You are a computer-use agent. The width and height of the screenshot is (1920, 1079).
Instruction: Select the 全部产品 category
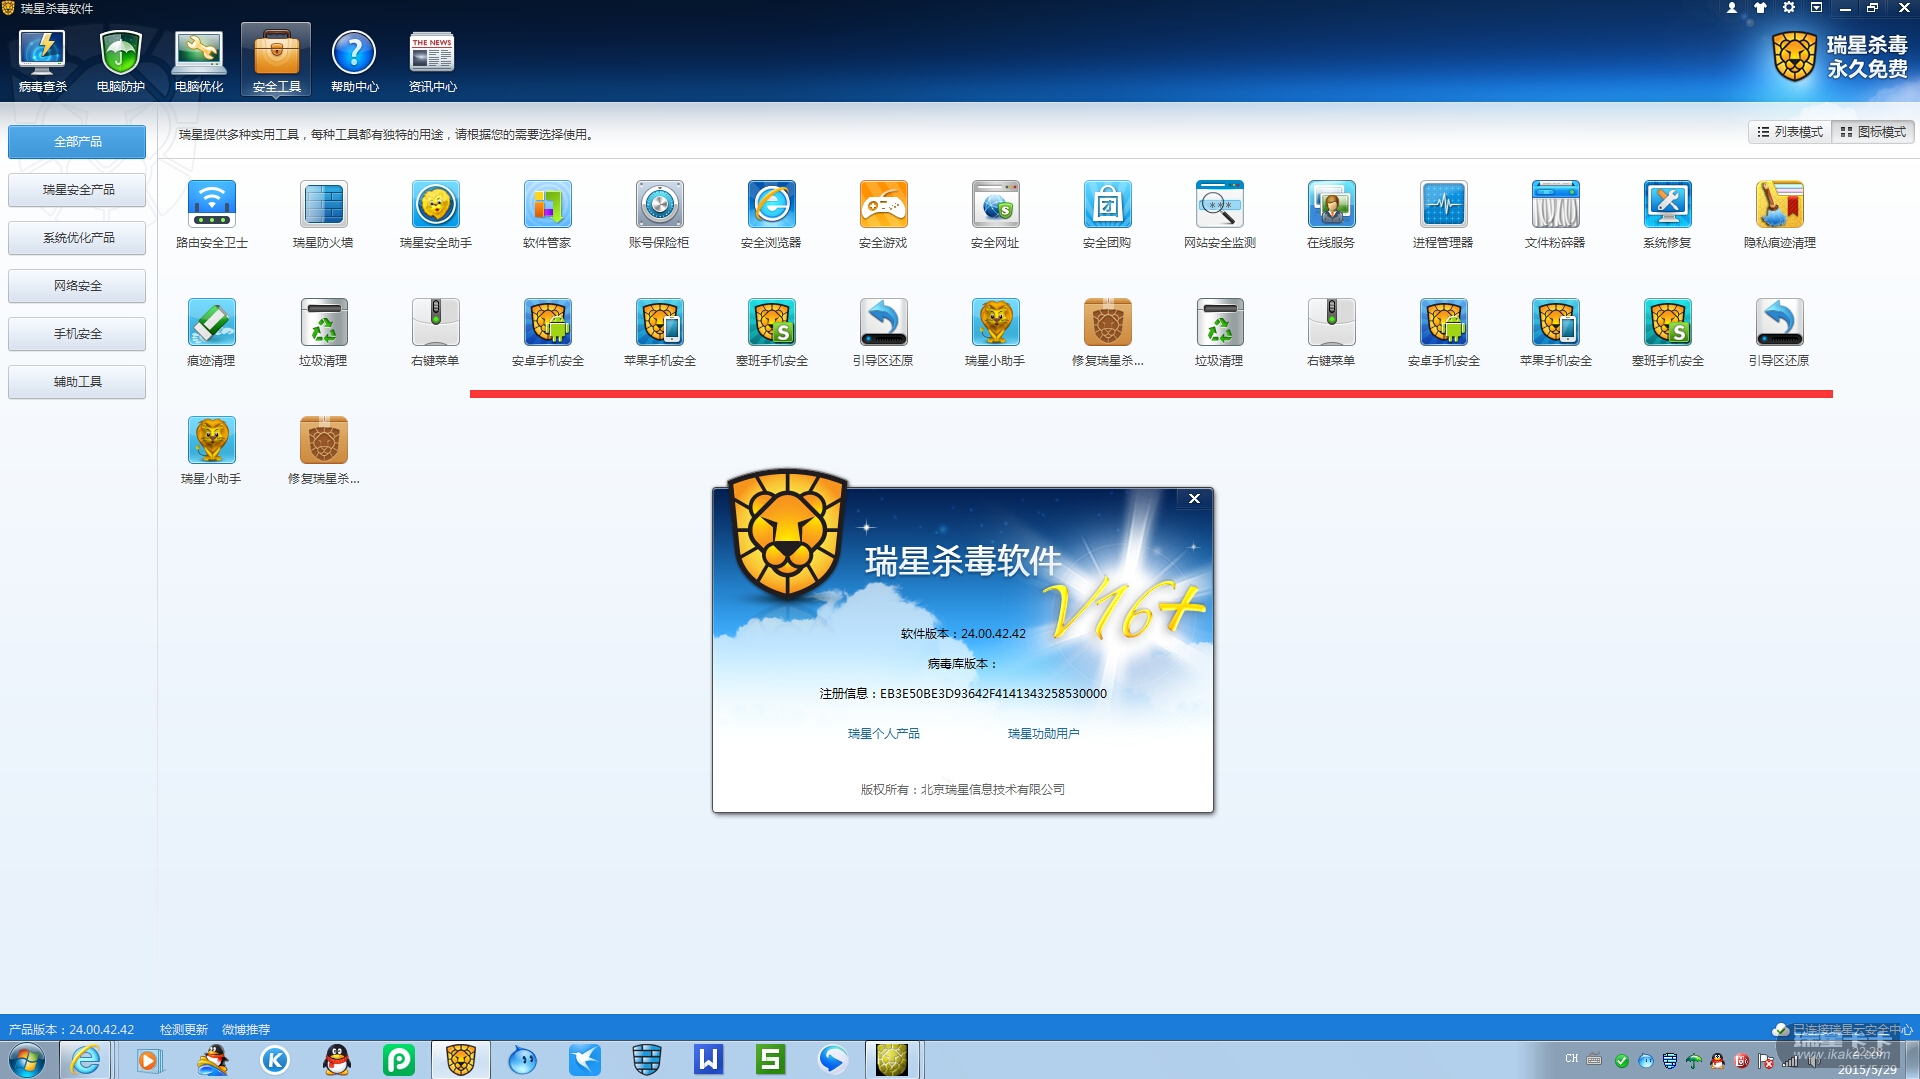pyautogui.click(x=77, y=142)
